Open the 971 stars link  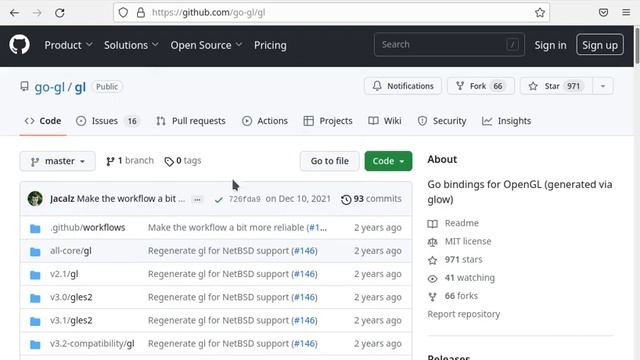click(x=455, y=260)
